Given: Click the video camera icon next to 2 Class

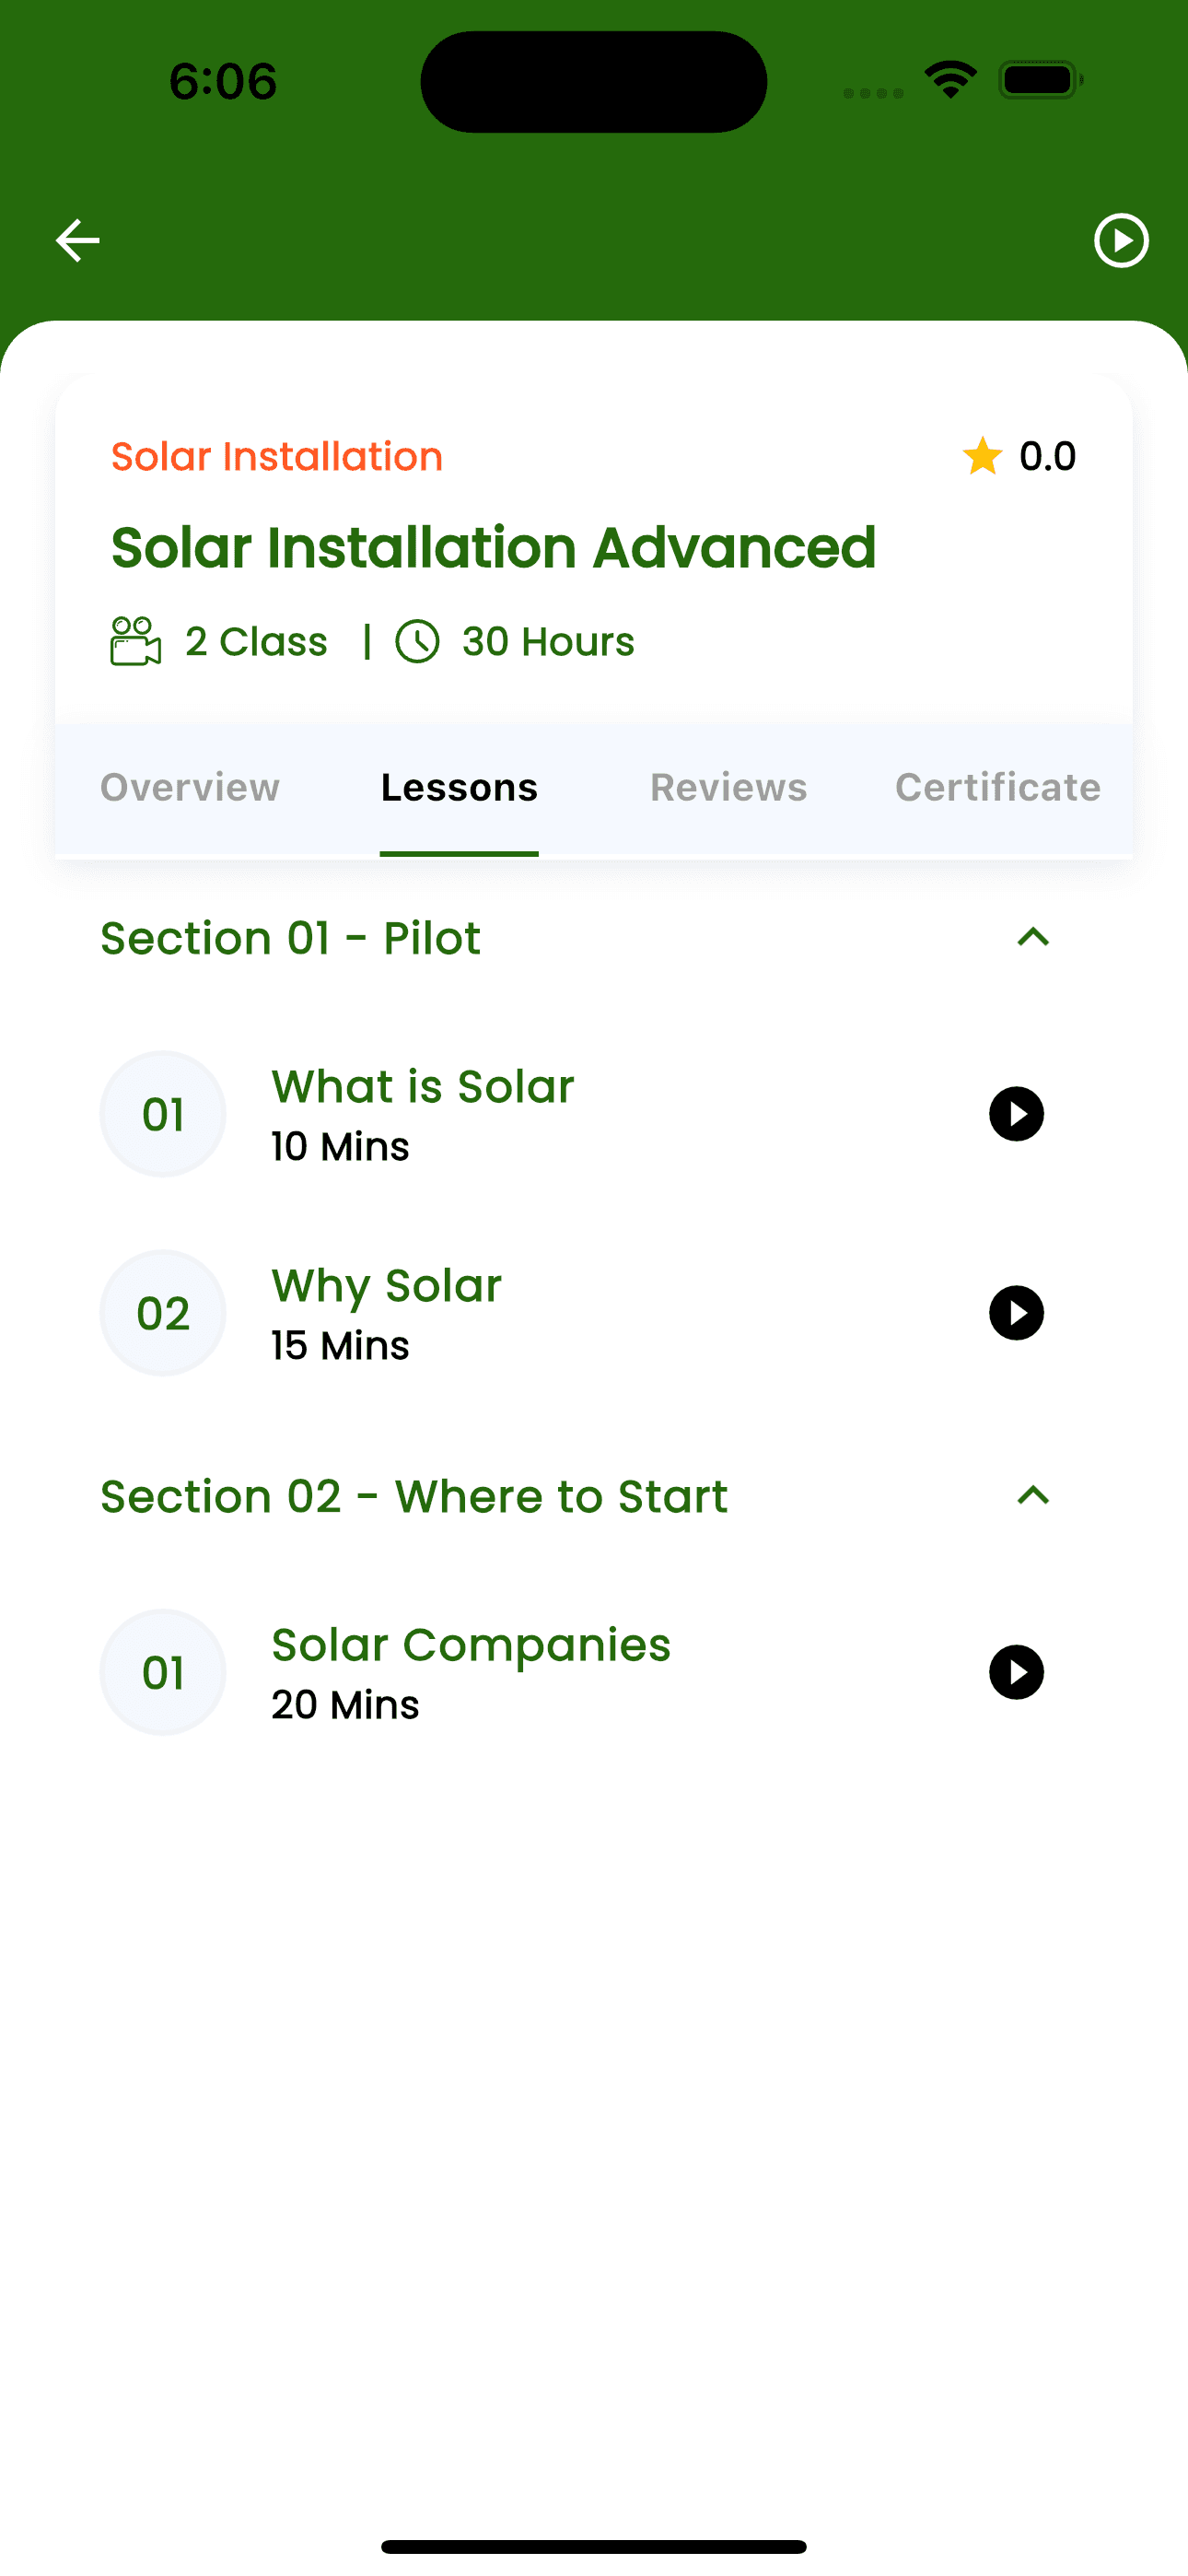Looking at the screenshot, I should pos(137,641).
